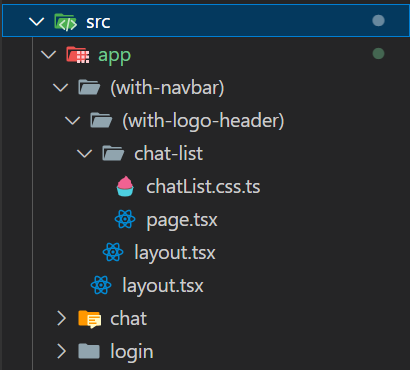Select the chat-list folder label
Image resolution: width=410 pixels, height=370 pixels.
coord(169,153)
